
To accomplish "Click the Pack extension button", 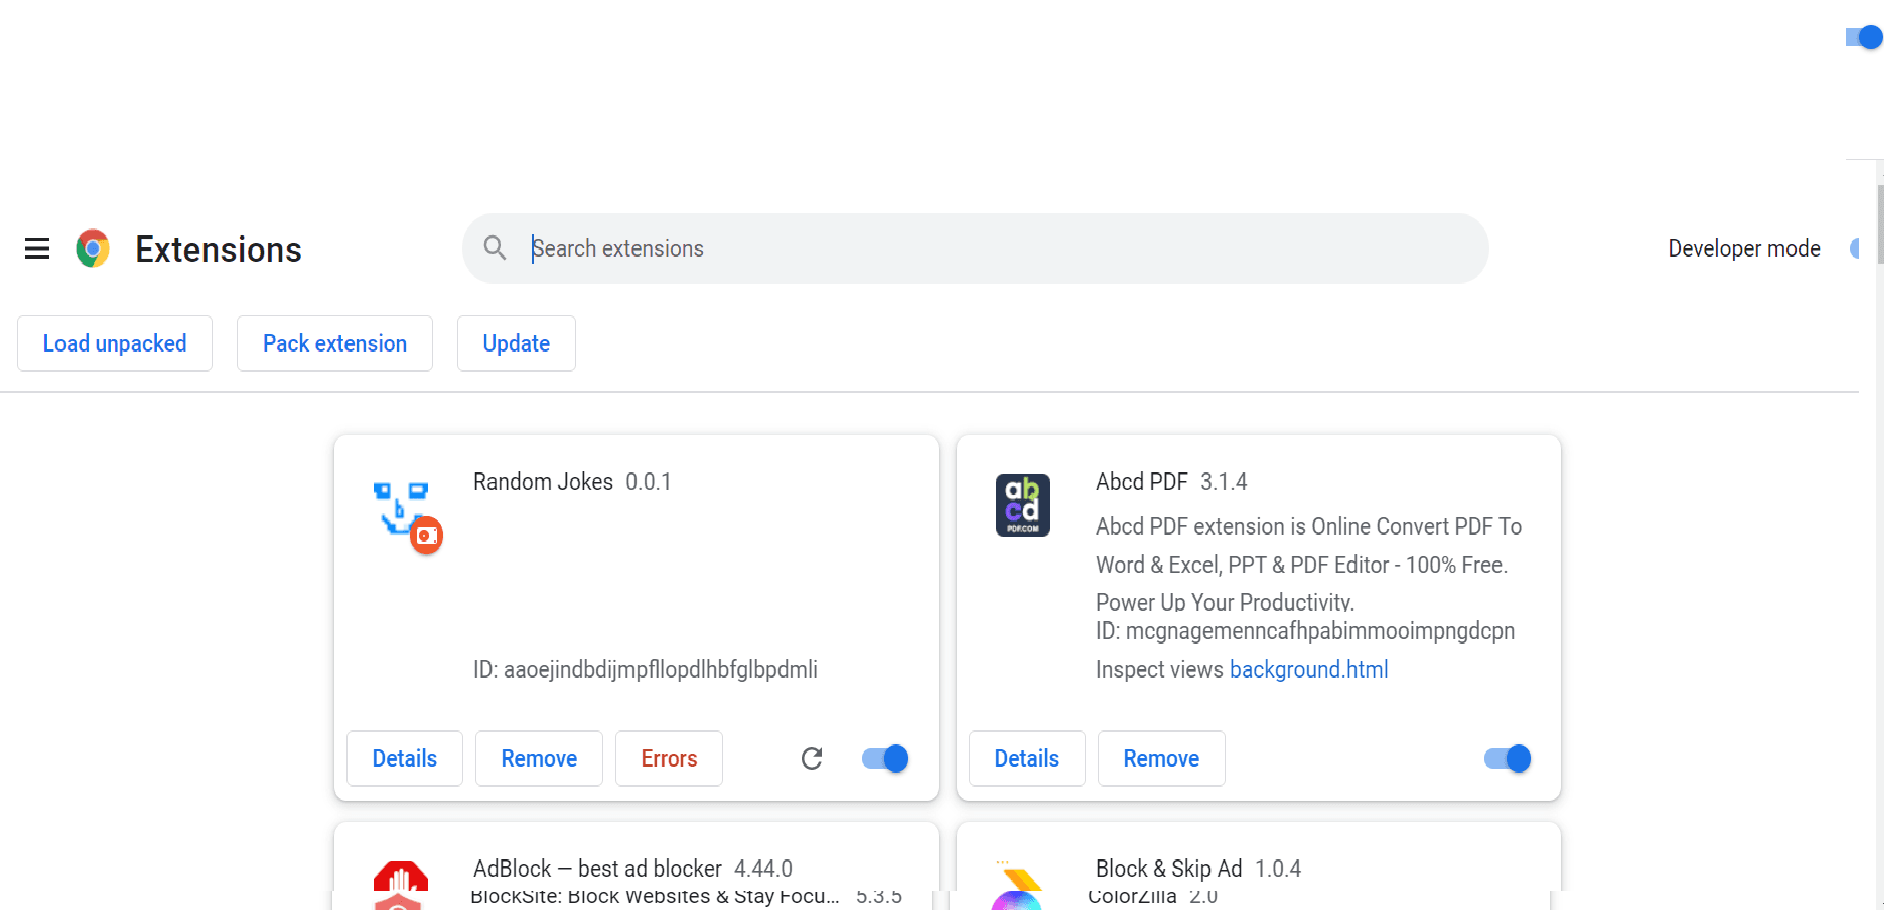I will coord(335,343).
